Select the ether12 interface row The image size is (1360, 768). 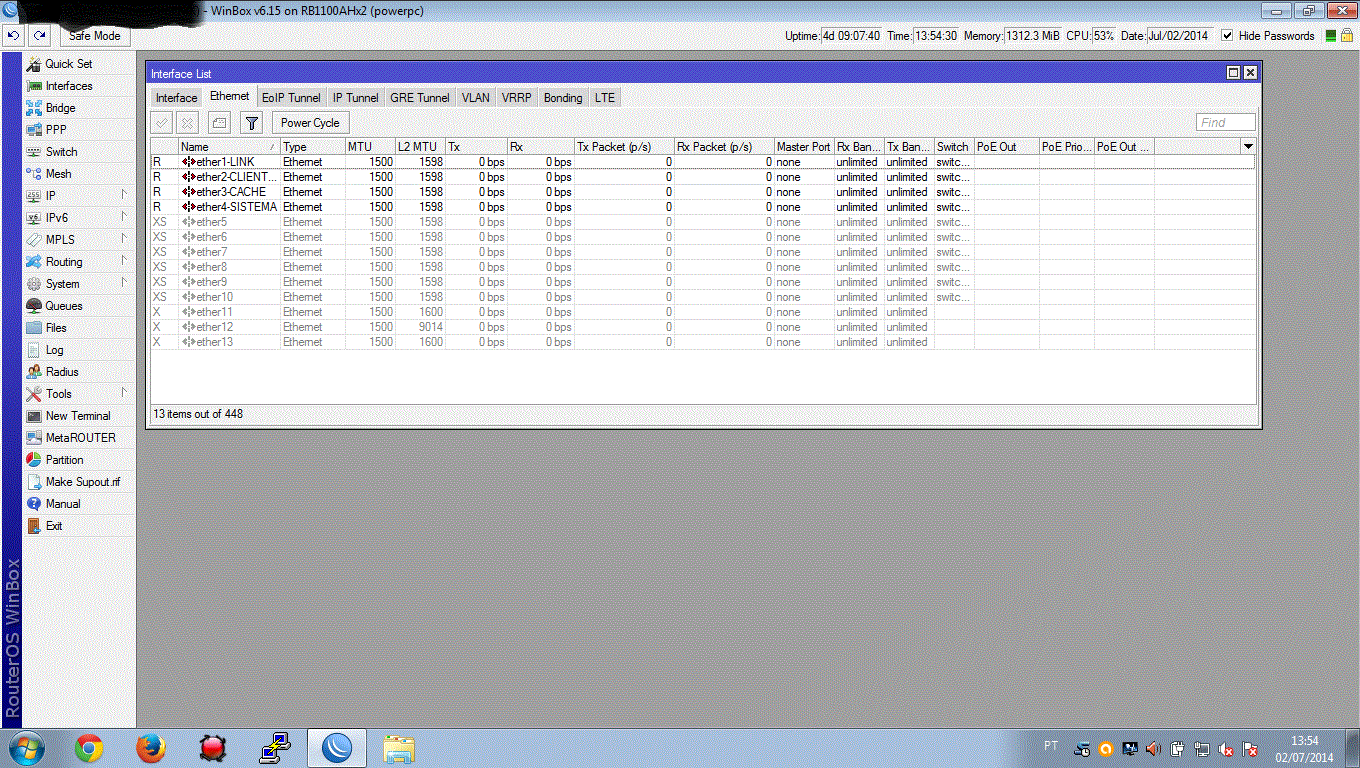point(702,327)
